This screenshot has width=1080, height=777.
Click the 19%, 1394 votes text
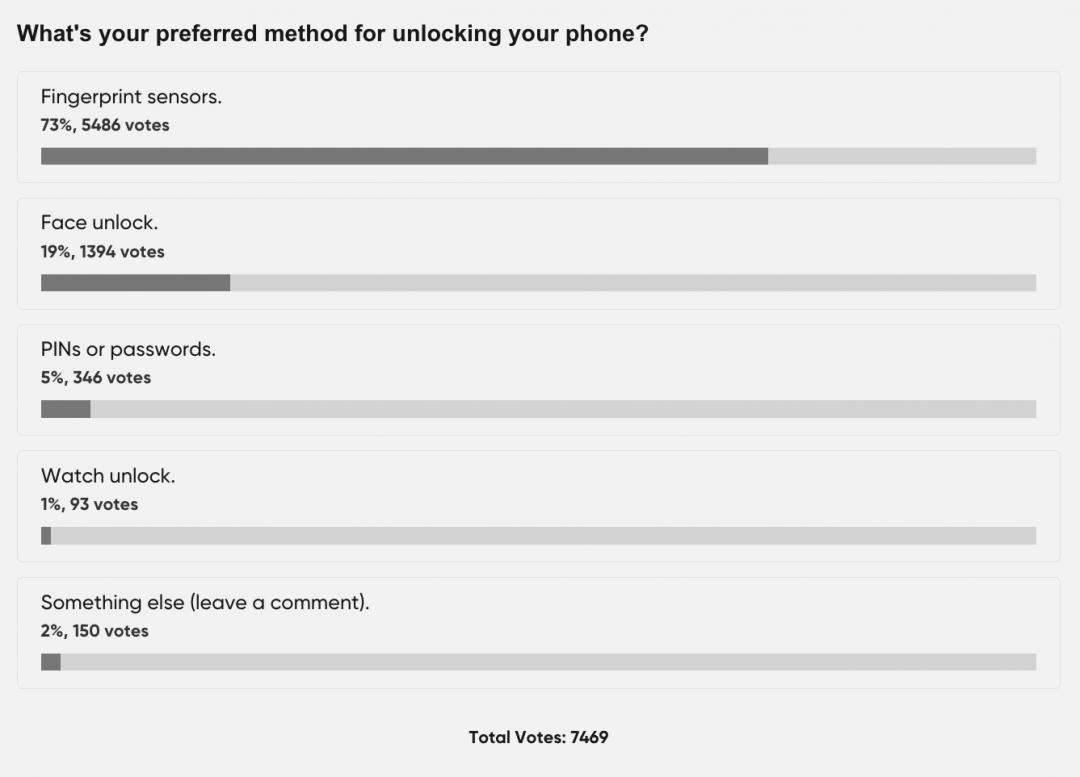pos(102,251)
